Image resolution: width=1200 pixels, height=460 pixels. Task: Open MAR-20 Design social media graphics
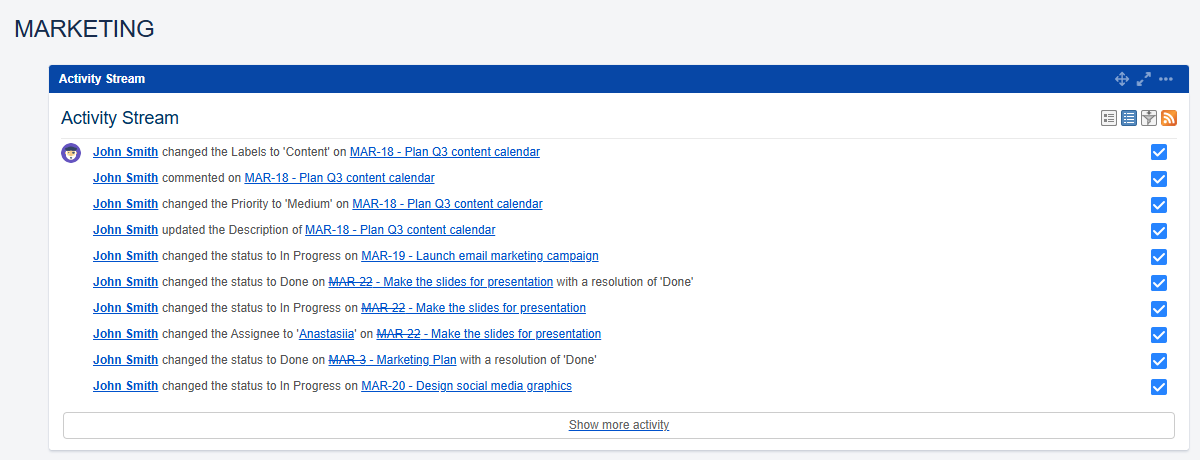(x=466, y=386)
